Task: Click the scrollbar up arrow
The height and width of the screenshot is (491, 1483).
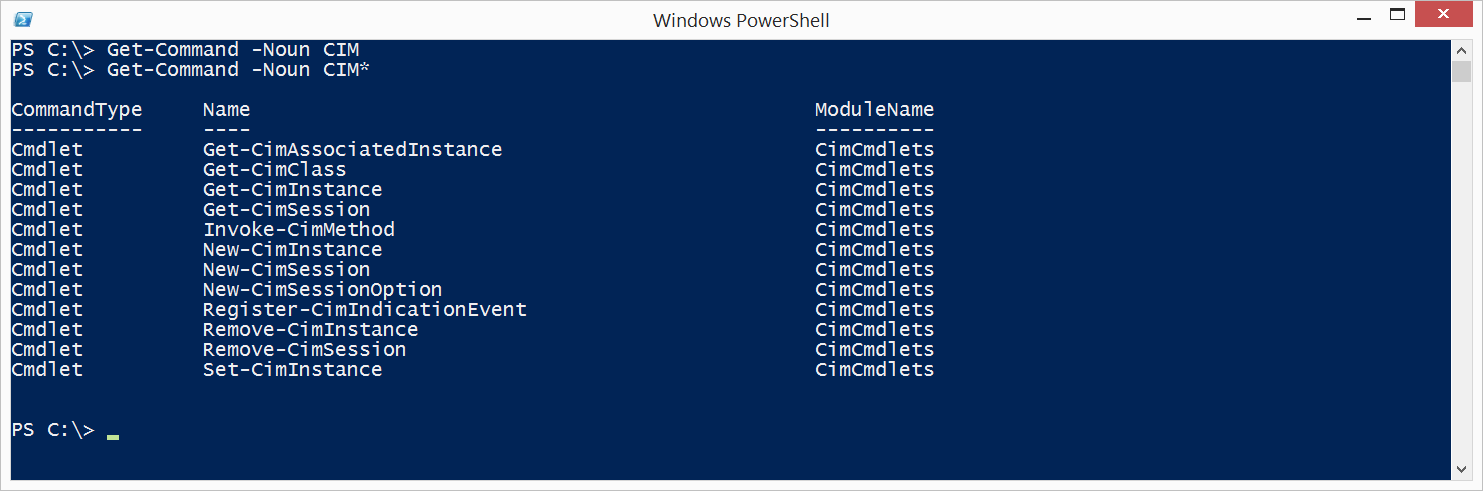Action: pos(1462,50)
